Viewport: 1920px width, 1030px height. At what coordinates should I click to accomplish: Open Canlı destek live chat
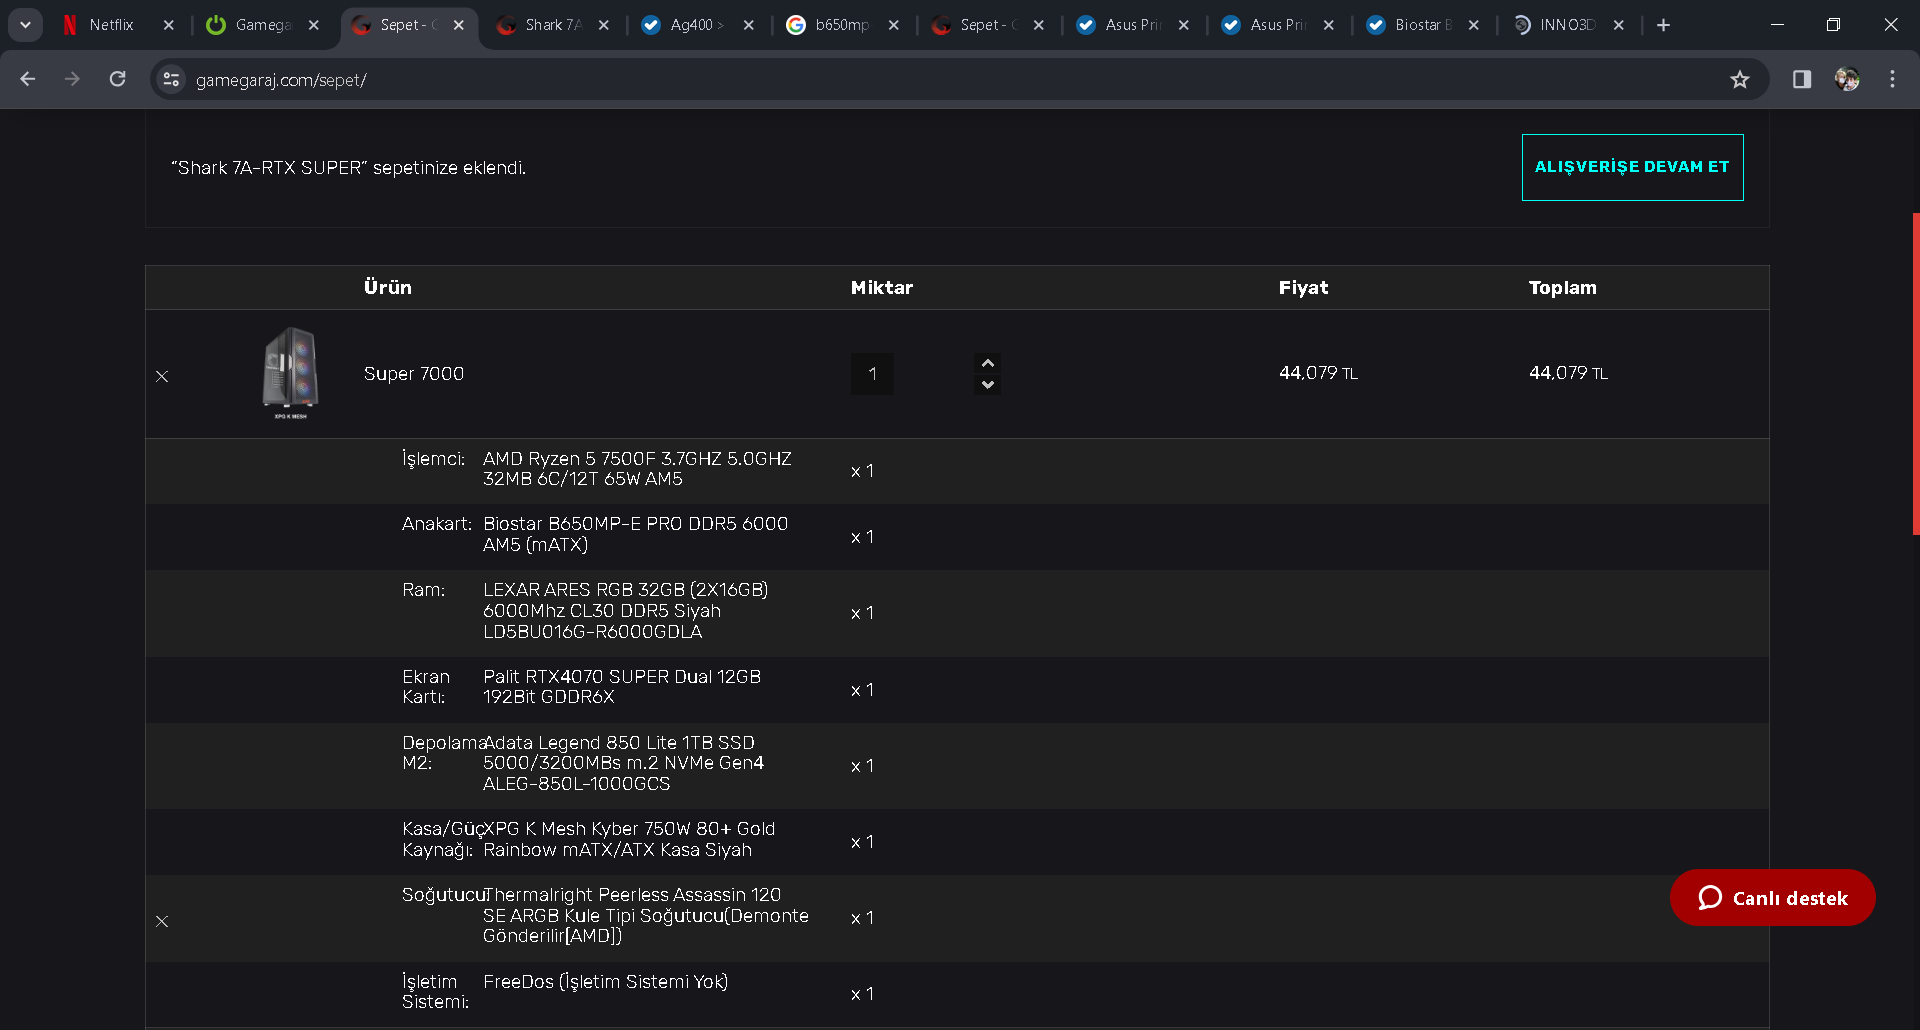point(1772,898)
